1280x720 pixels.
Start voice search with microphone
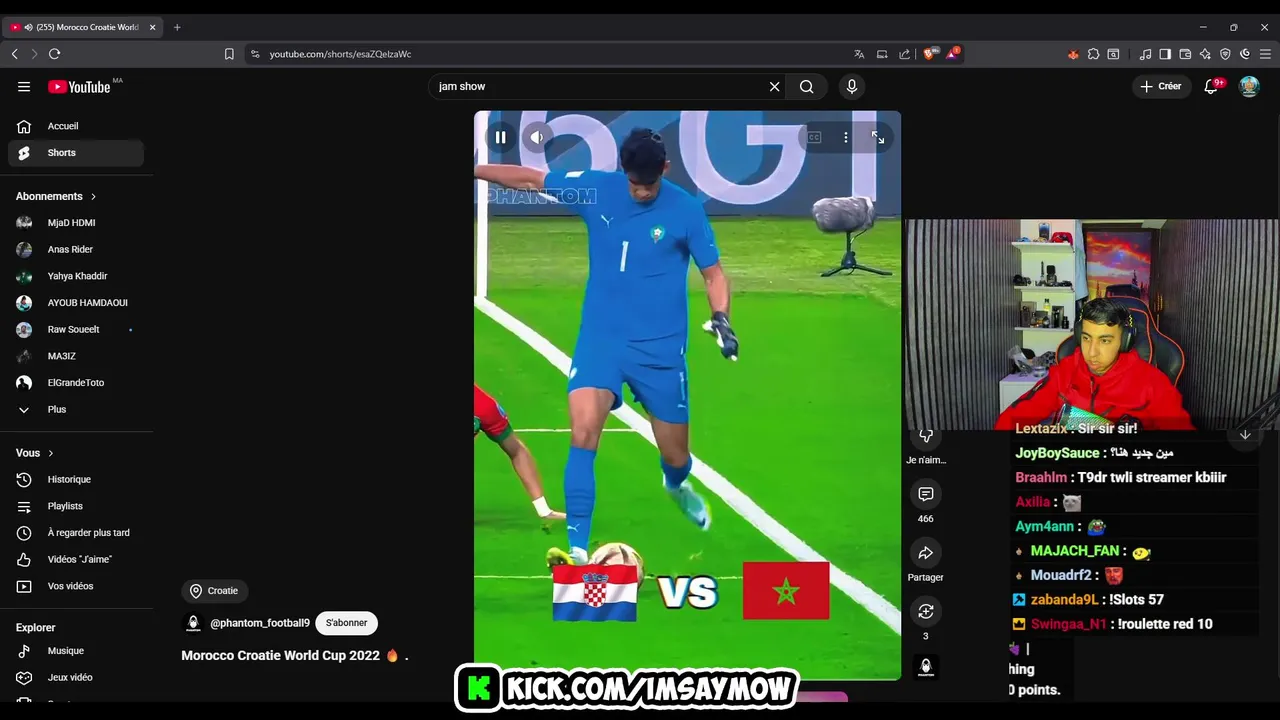pyautogui.click(x=852, y=87)
